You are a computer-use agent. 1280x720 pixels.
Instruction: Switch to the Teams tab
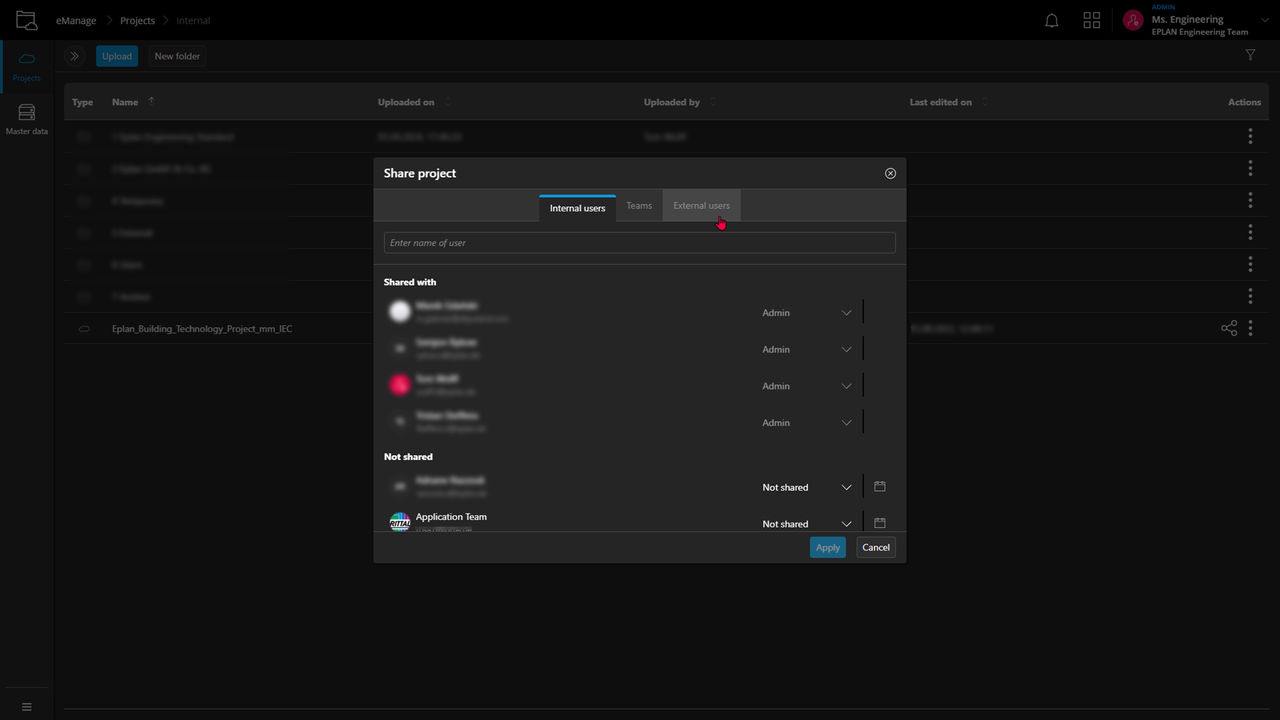click(638, 205)
